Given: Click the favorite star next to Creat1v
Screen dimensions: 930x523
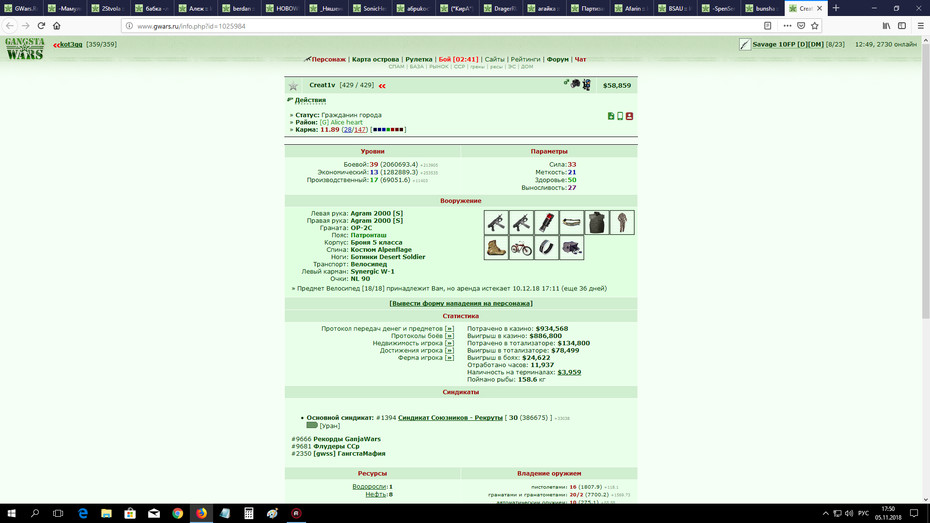Looking at the screenshot, I should point(293,86).
